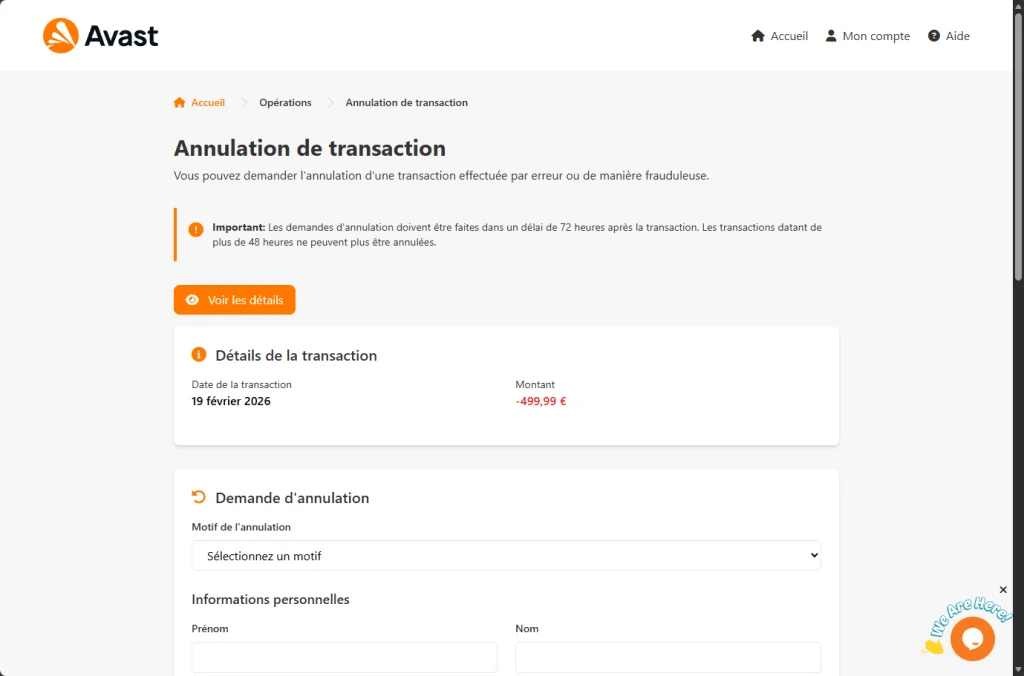
Task: Click inside the Nom input field
Action: click(x=667, y=657)
